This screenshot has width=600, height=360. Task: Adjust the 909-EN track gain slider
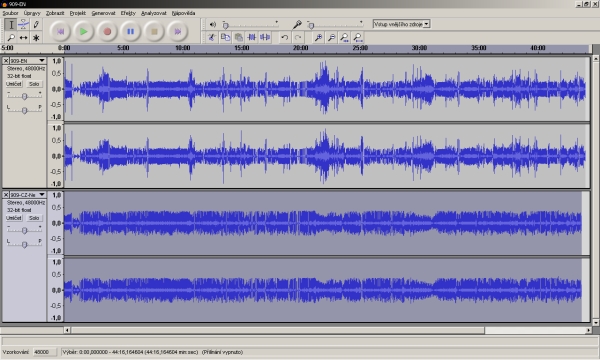coord(24,96)
